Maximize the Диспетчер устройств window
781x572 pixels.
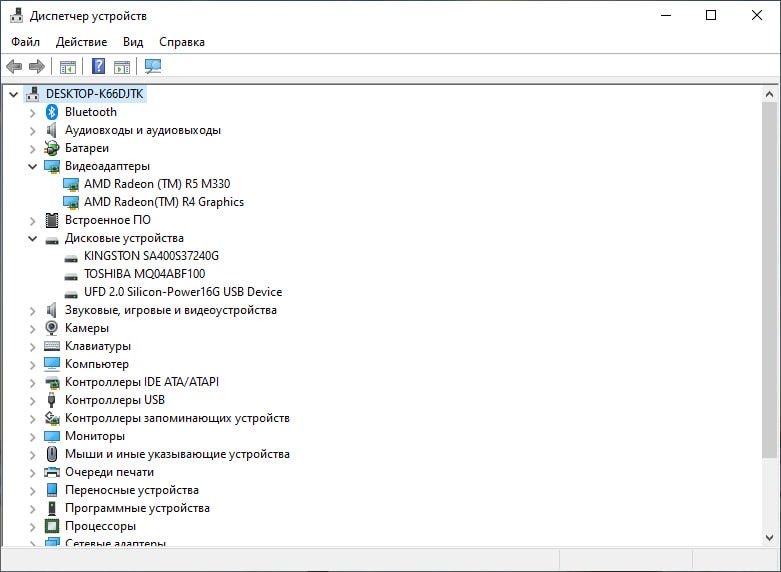[711, 15]
